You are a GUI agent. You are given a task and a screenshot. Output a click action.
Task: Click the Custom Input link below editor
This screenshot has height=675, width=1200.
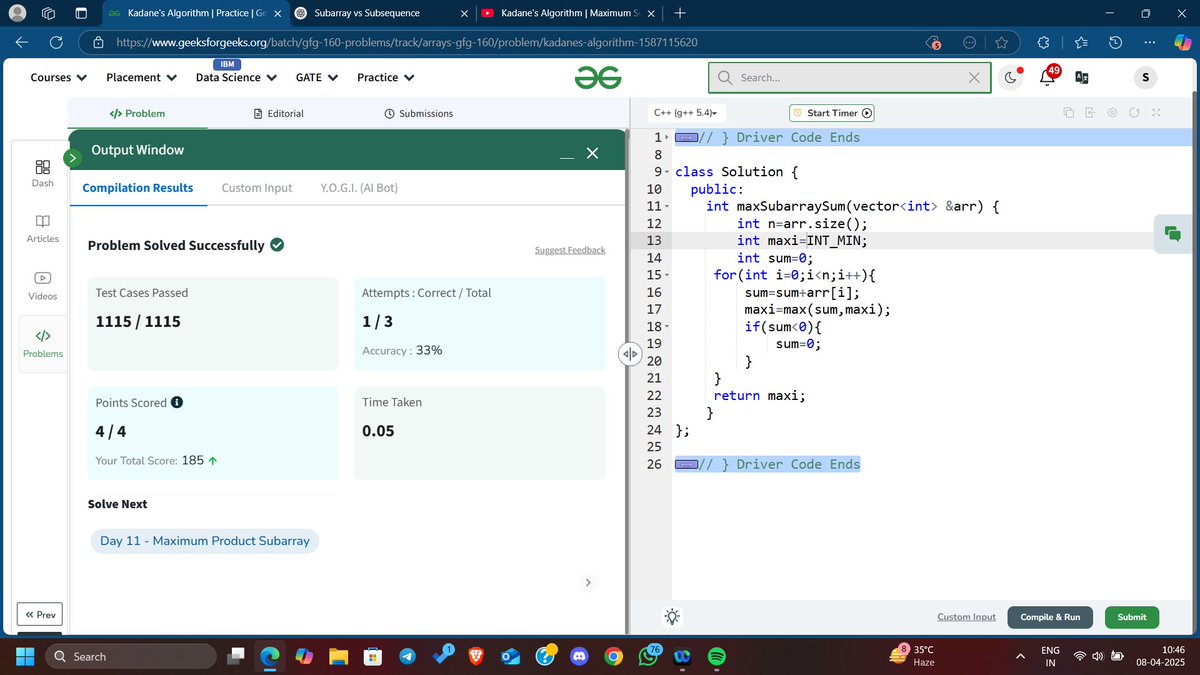click(966, 617)
